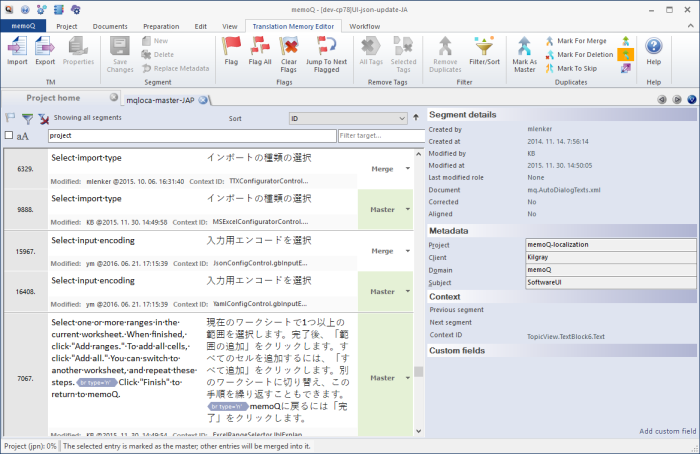
Task: Click the funnel filter icon above the list
Action: coord(27,118)
